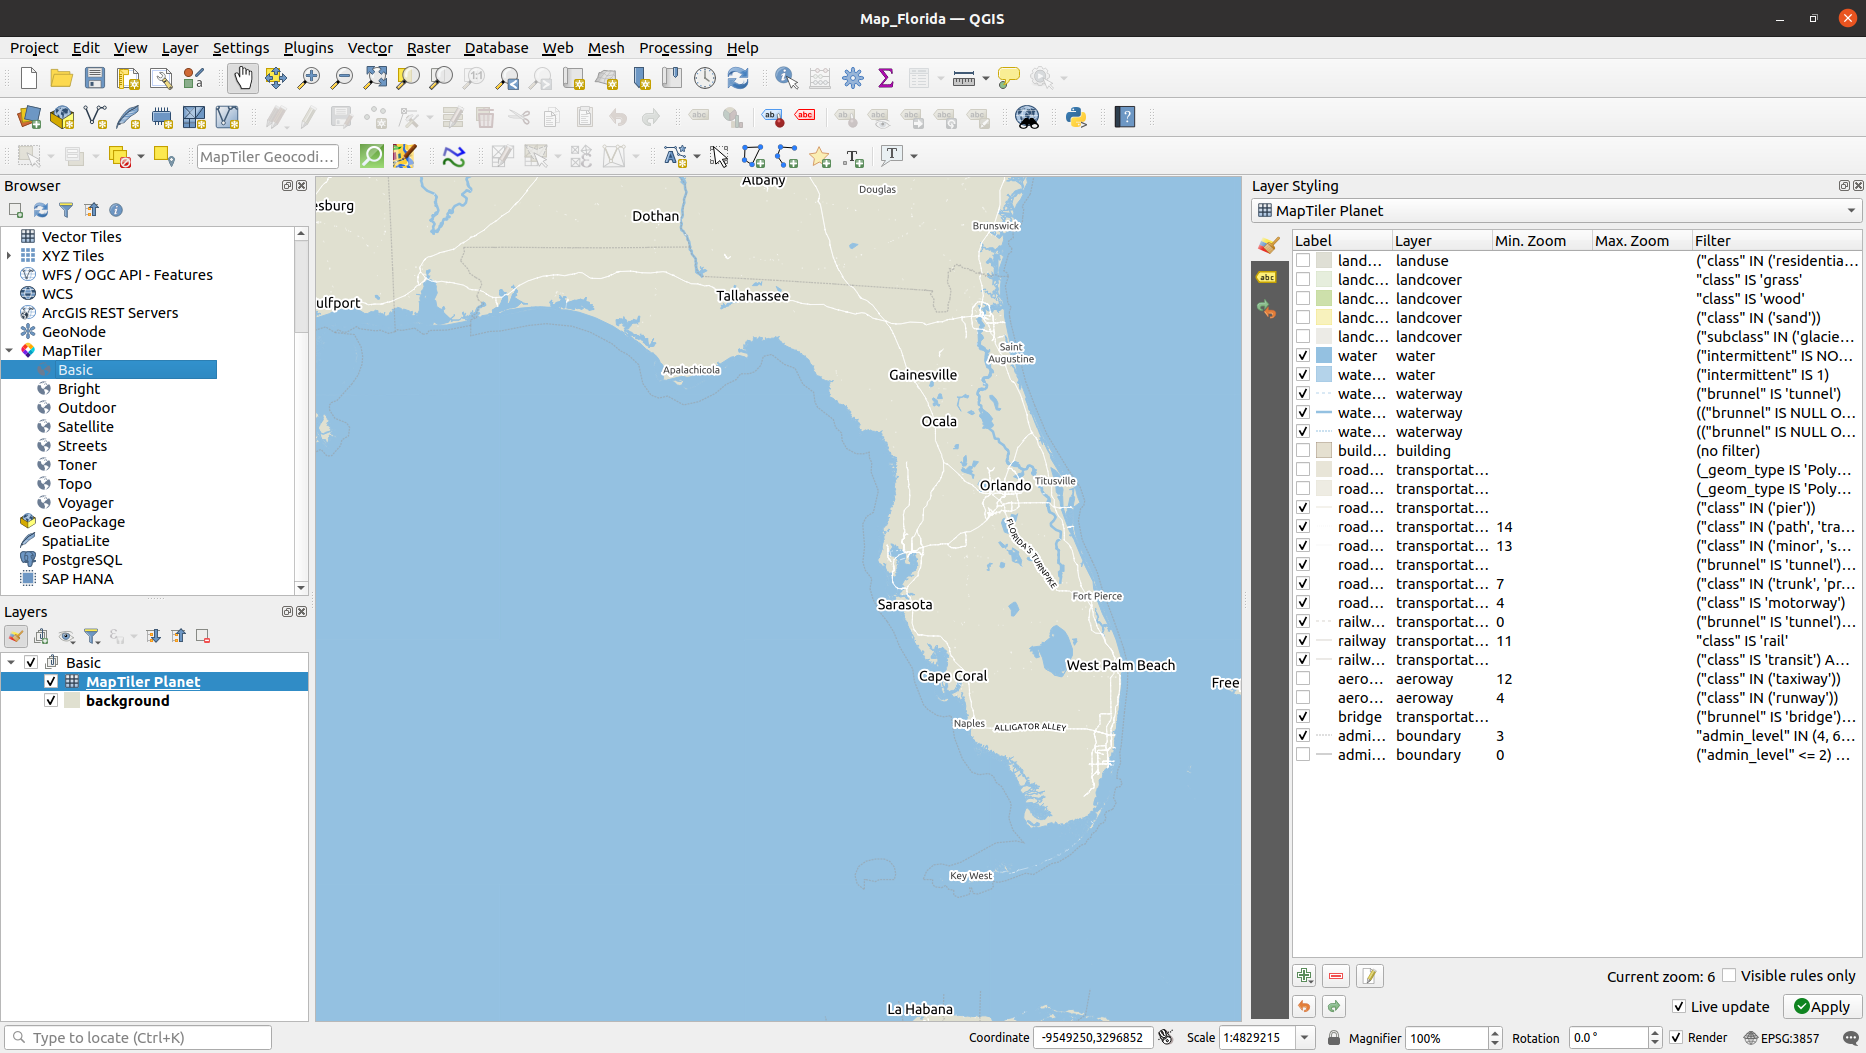1866x1053 pixels.
Task: Open the layer selector dropdown showing MapTiler Planet
Action: 1557,211
